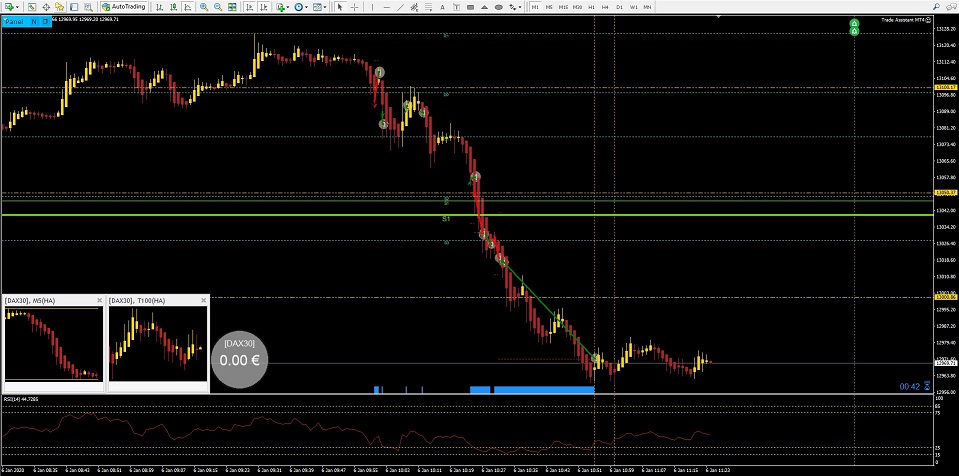Select the equidistant channel tool
Screen dimensions: 959x476
[415, 7]
